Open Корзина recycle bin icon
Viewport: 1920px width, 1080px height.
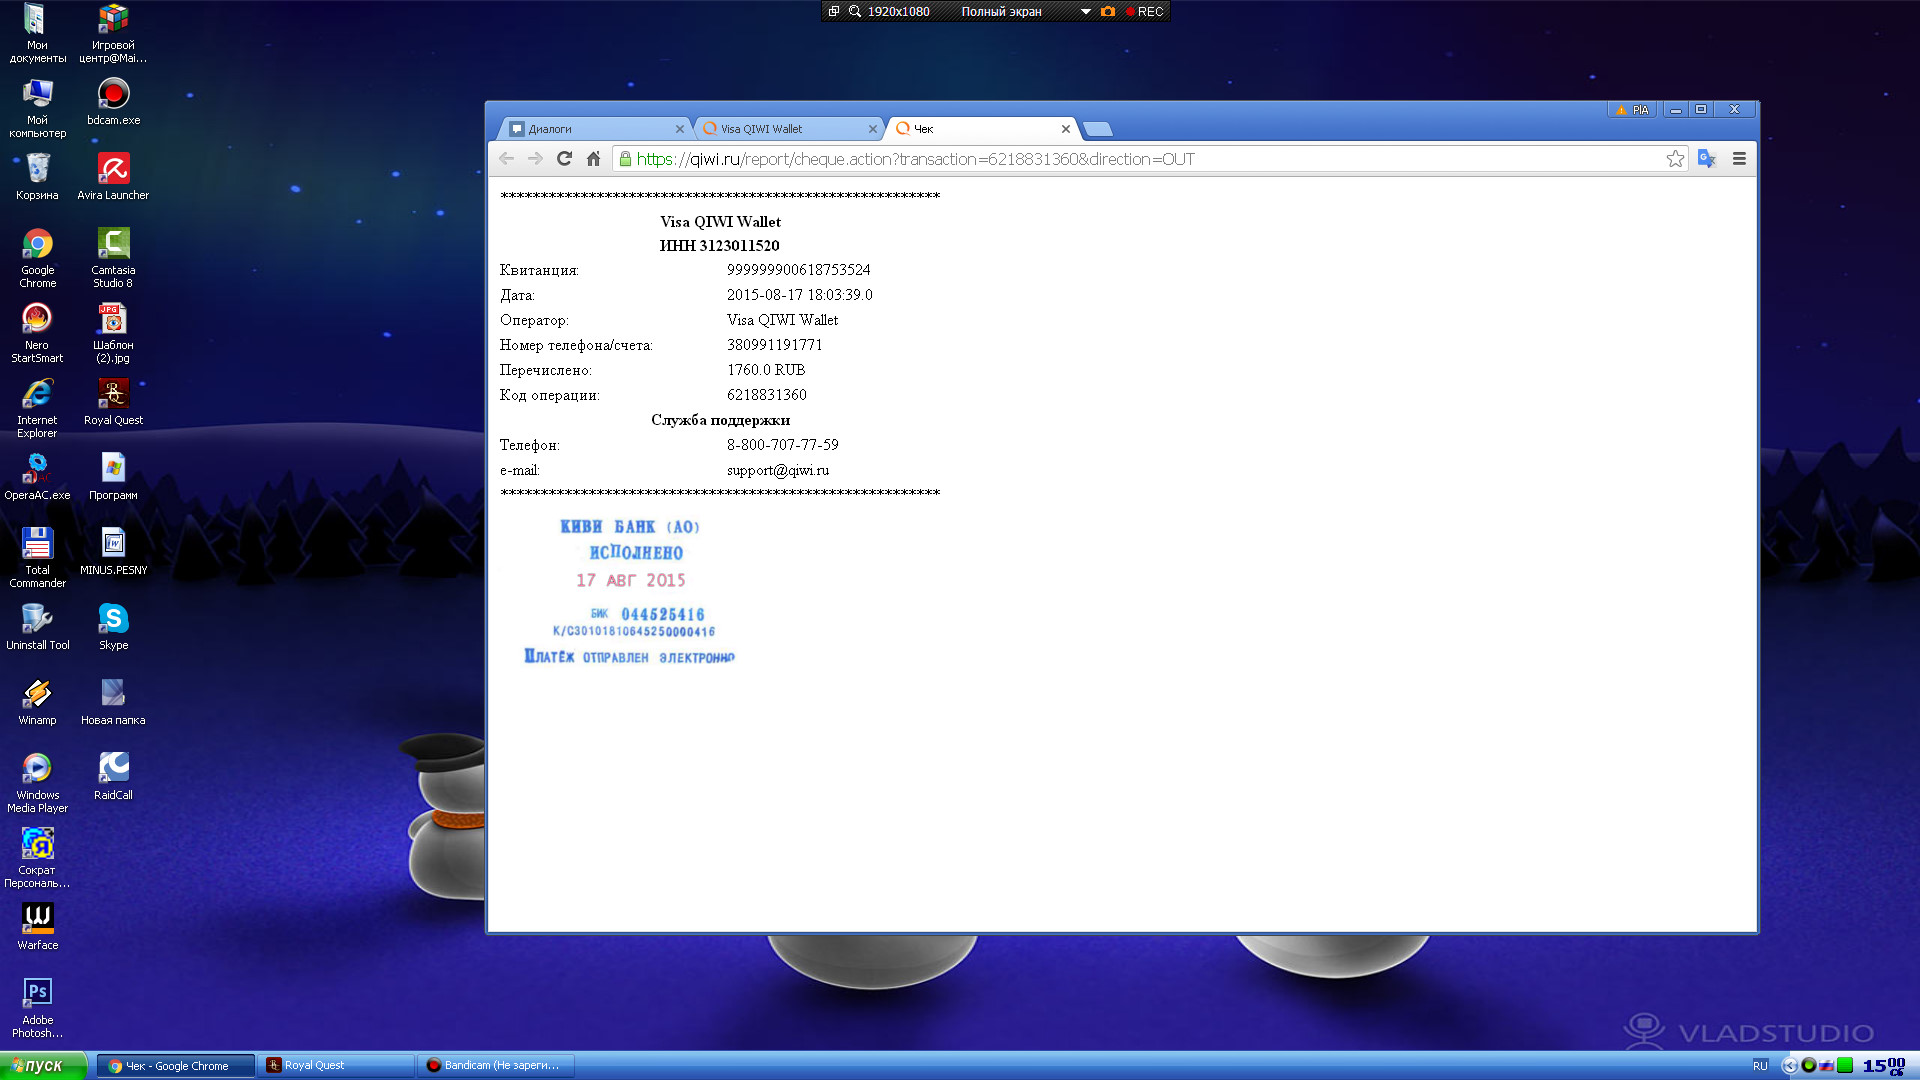pos(37,177)
